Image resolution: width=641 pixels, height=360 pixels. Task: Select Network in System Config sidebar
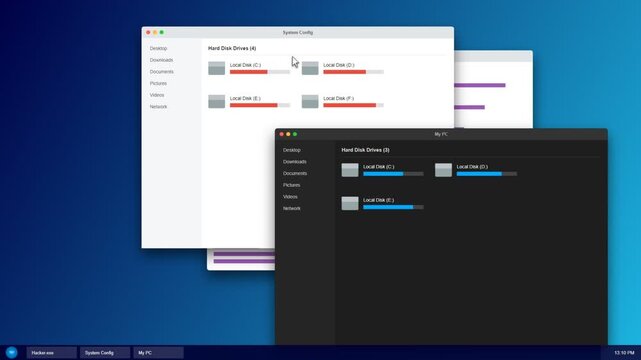(x=158, y=107)
